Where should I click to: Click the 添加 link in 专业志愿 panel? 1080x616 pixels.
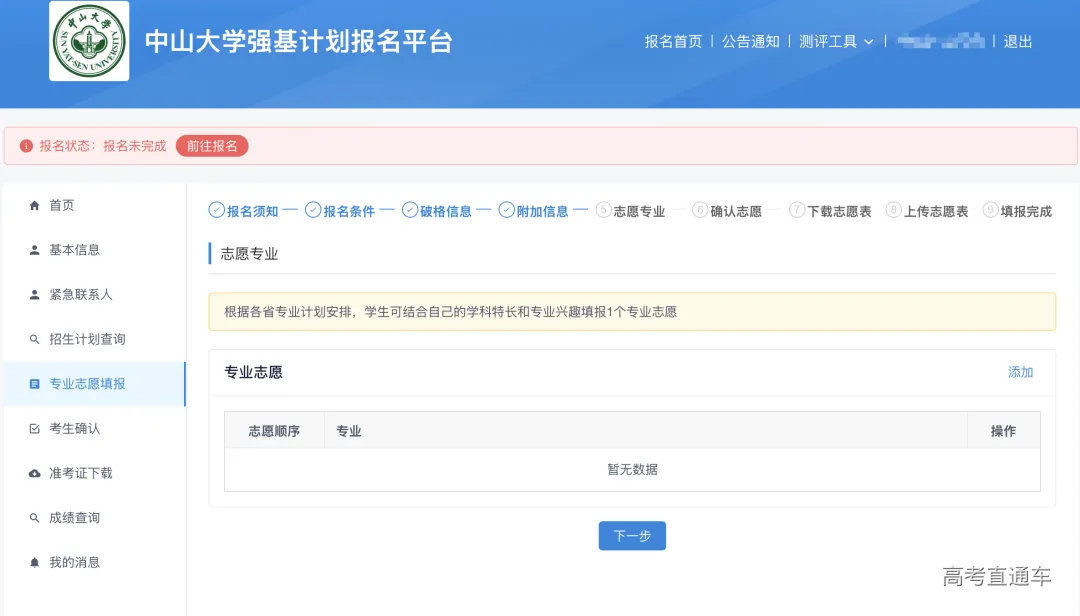1021,371
